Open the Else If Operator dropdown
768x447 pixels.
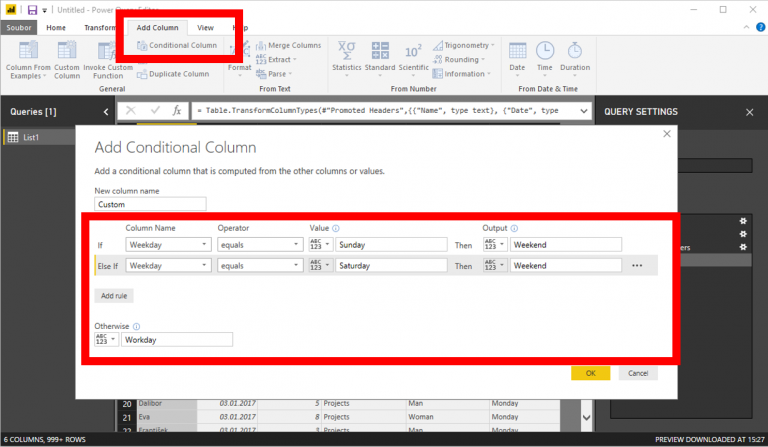pos(260,265)
